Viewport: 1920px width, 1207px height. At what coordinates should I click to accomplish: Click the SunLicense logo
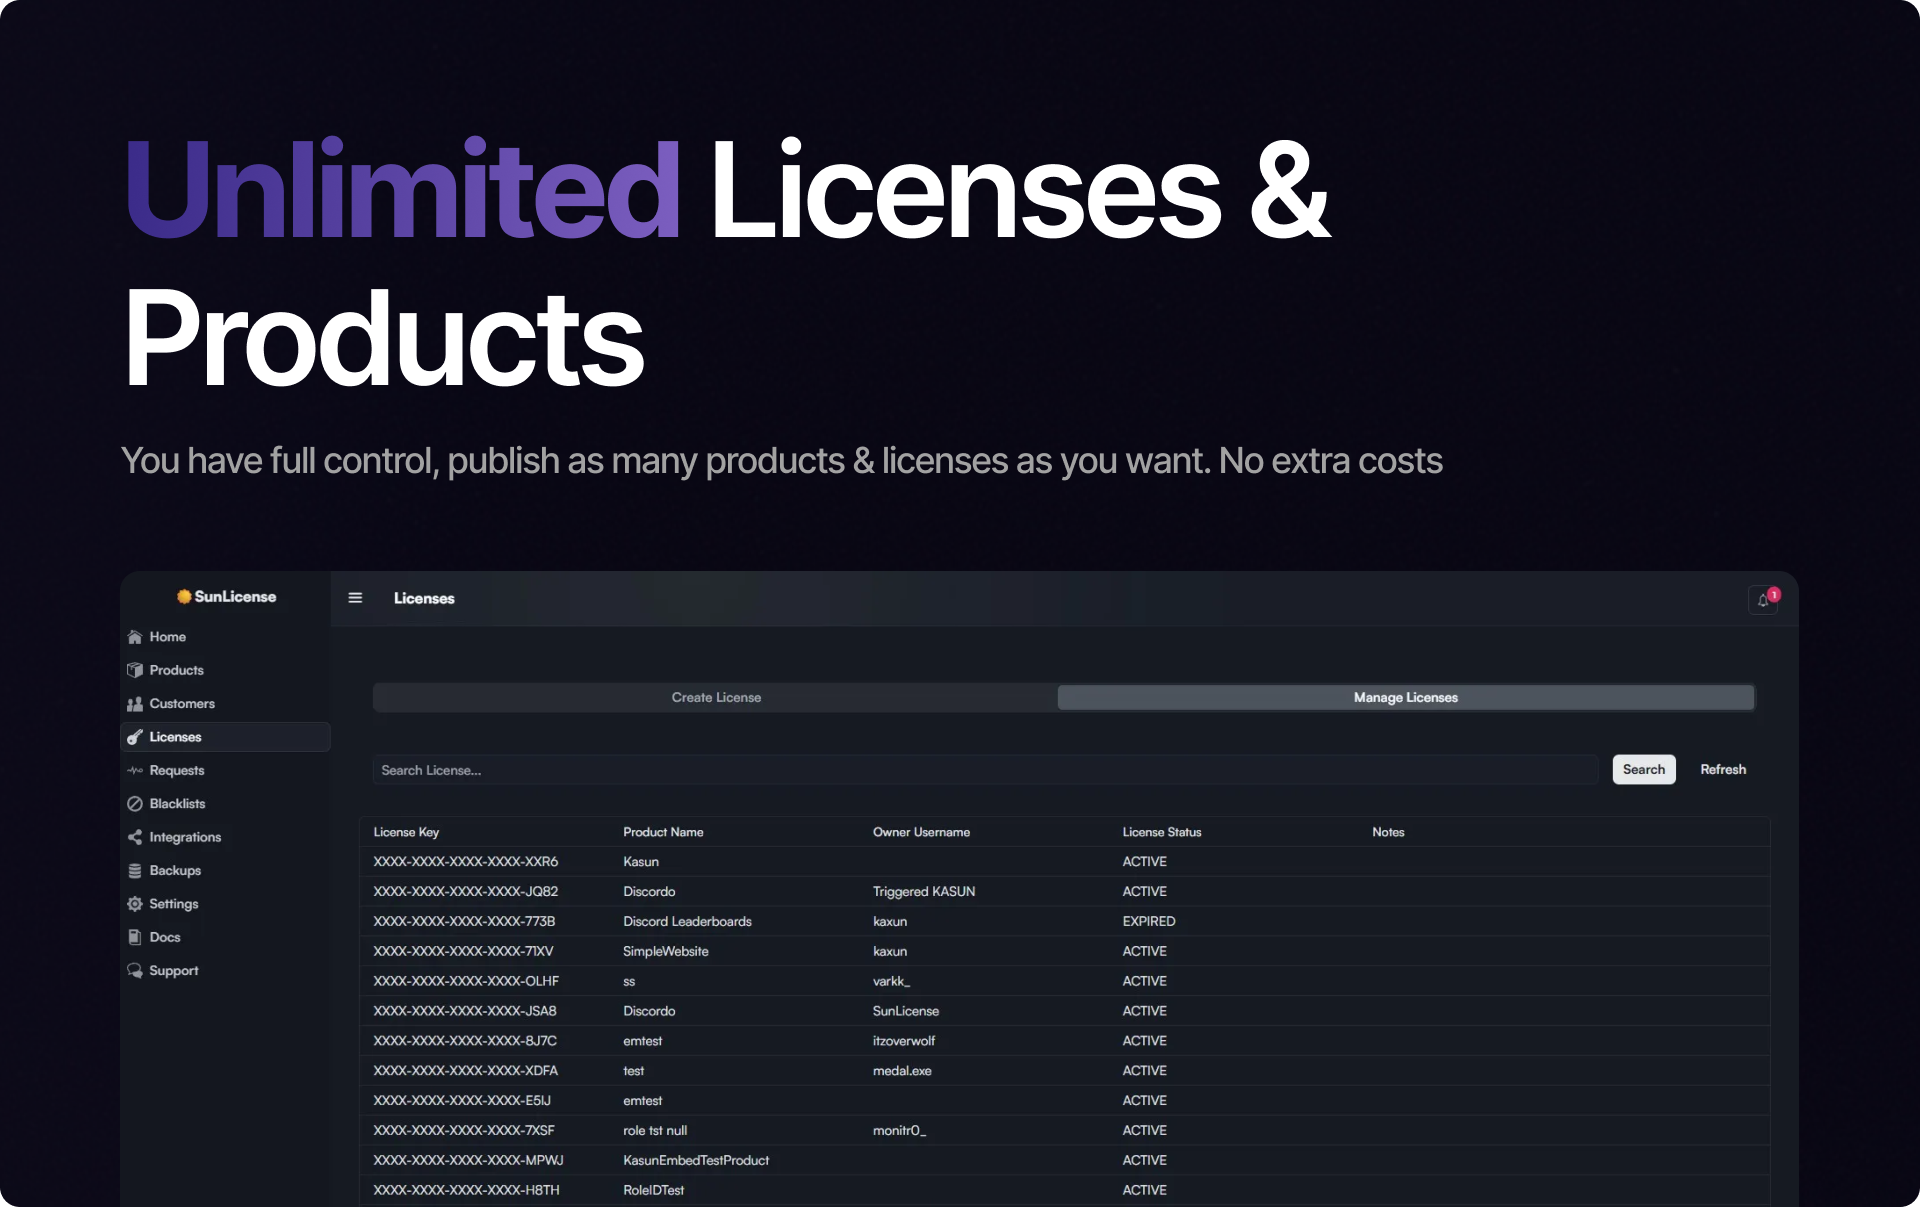227,596
